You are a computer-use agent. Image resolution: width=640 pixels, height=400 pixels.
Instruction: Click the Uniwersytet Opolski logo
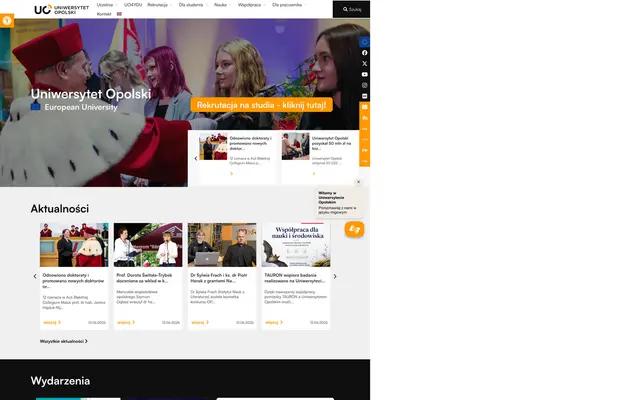point(61,9)
